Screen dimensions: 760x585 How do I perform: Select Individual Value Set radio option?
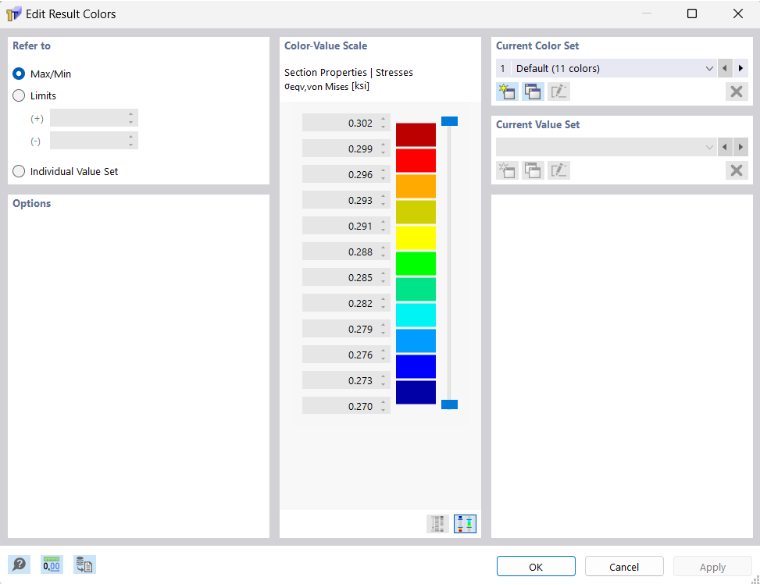click(x=18, y=171)
